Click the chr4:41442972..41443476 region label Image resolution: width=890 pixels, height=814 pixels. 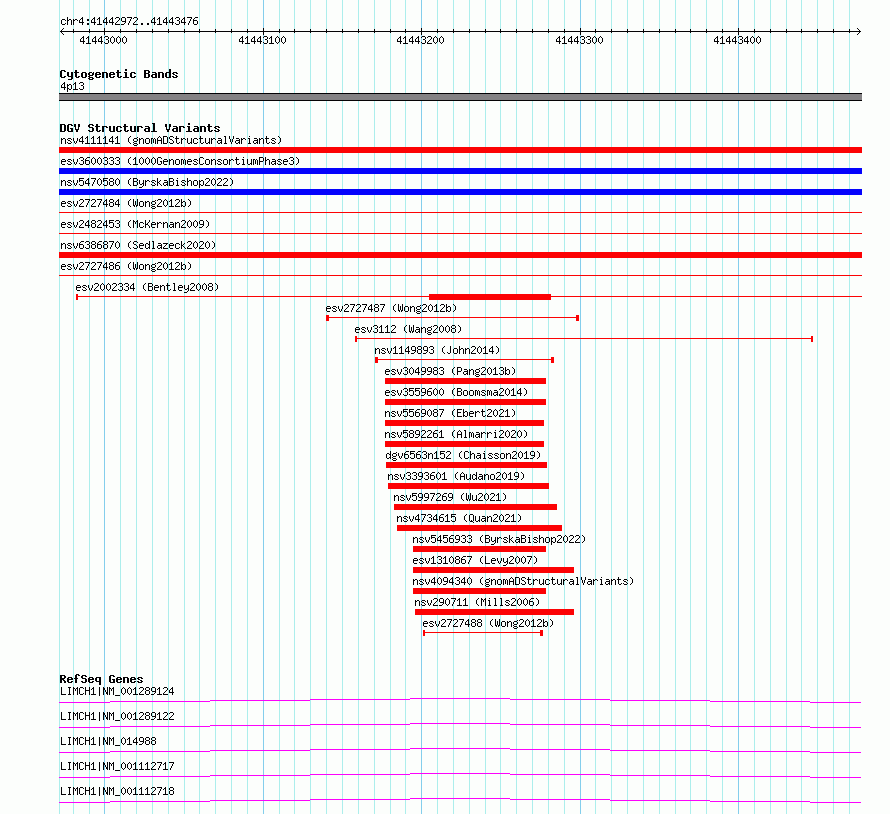(x=129, y=22)
